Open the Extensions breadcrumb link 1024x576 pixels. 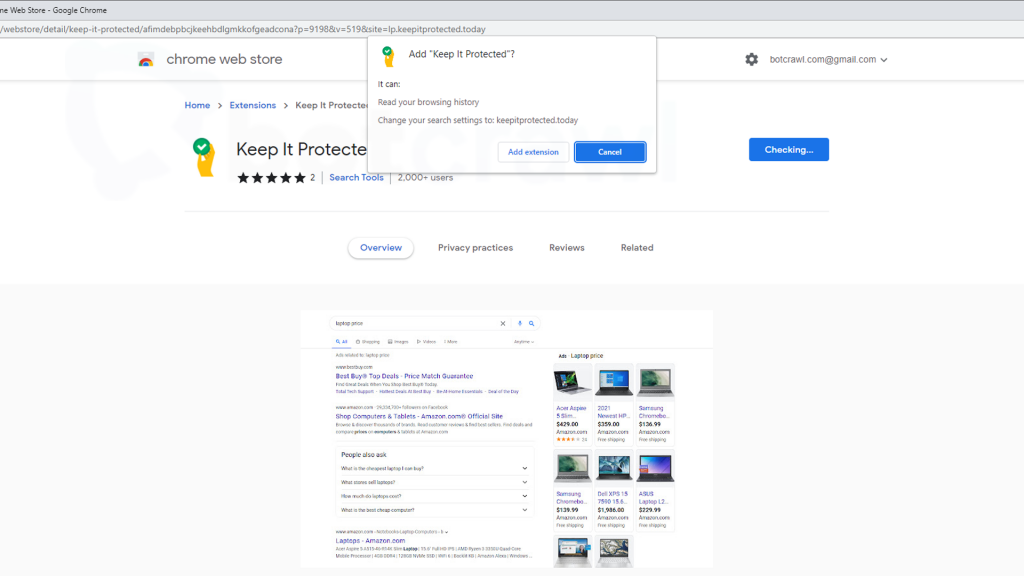252,105
